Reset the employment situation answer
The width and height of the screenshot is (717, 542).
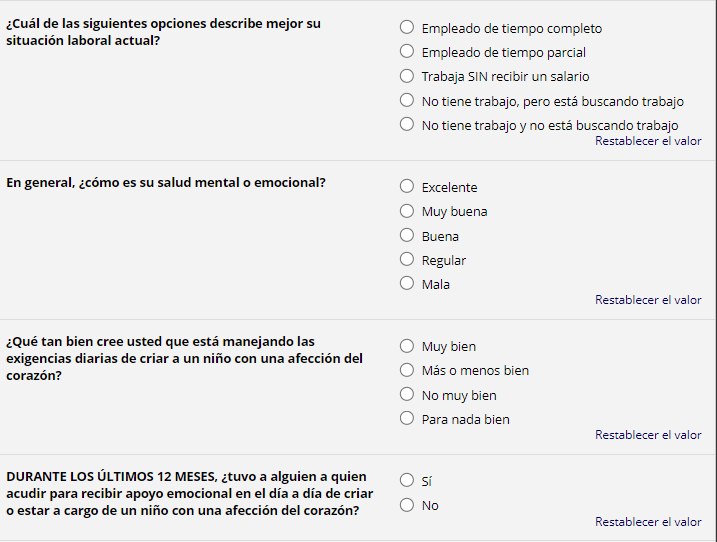(x=648, y=141)
